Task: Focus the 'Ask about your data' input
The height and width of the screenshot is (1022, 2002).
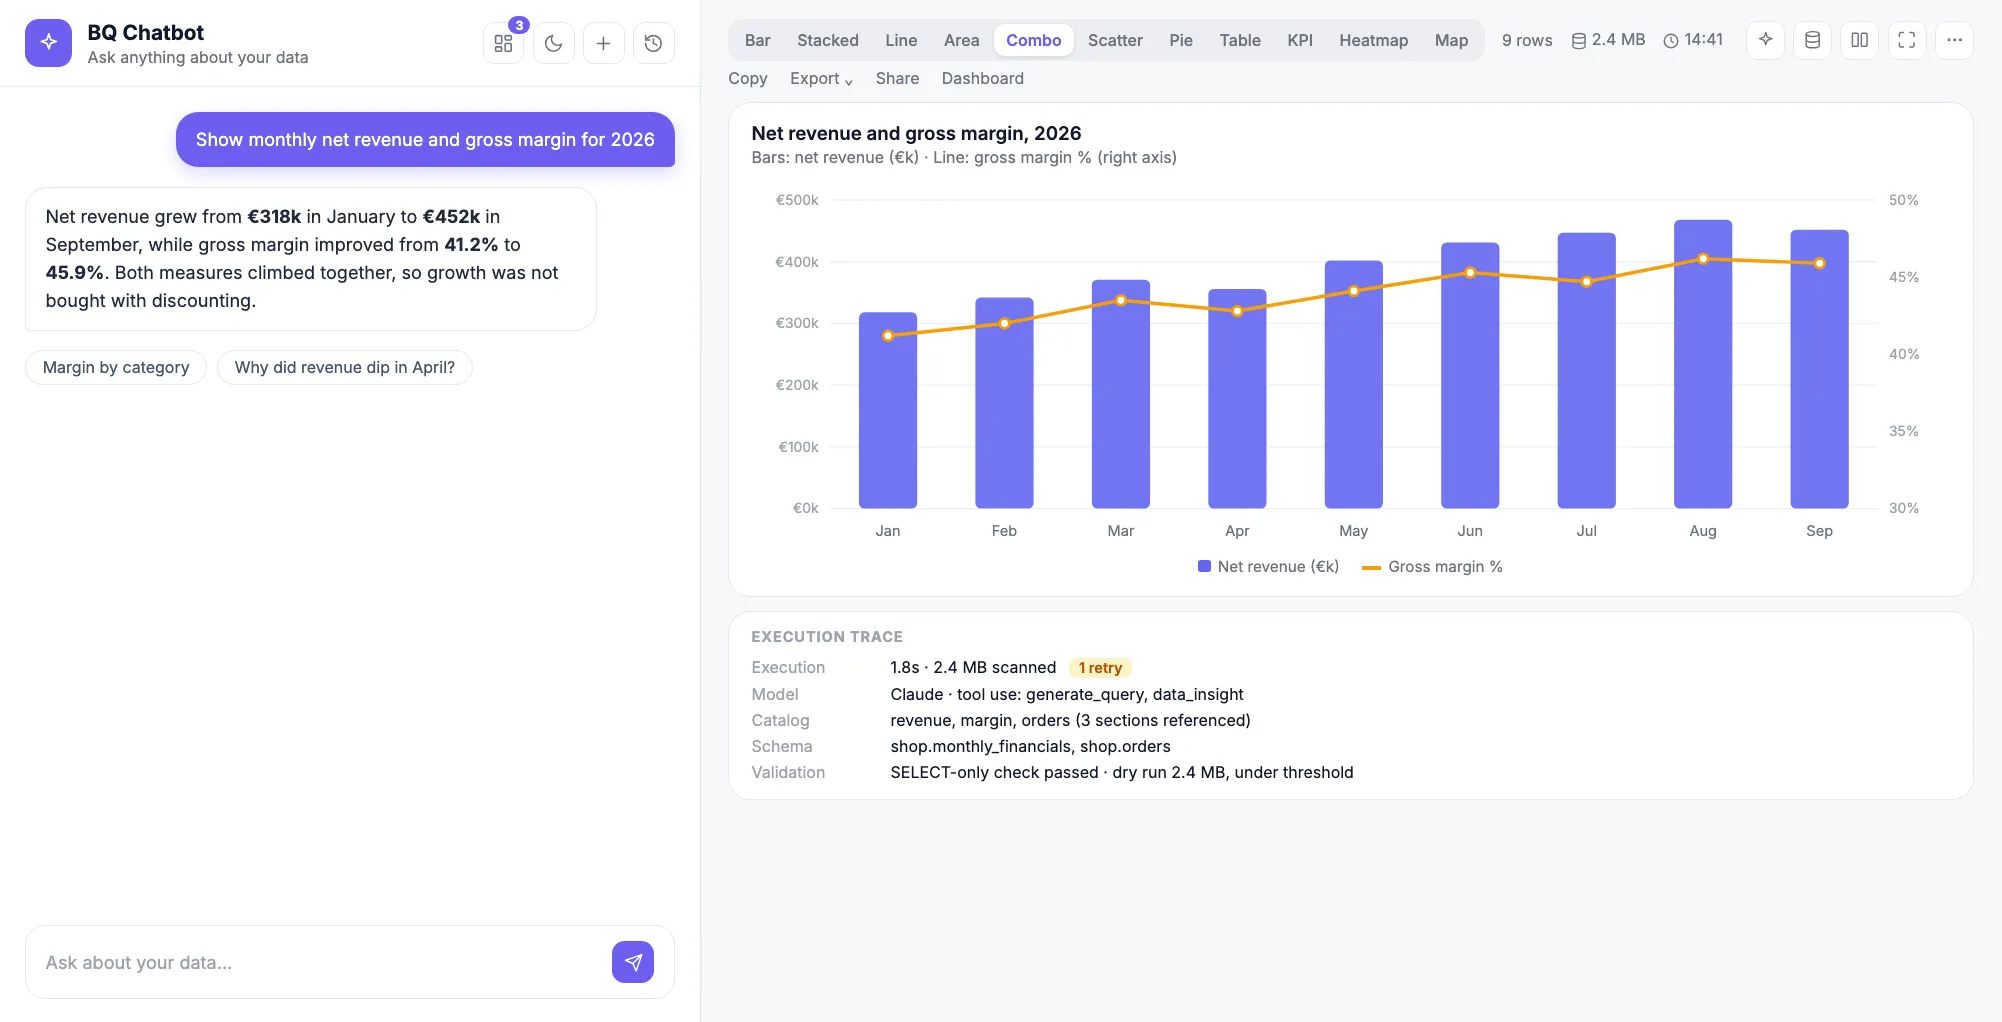Action: coord(320,962)
